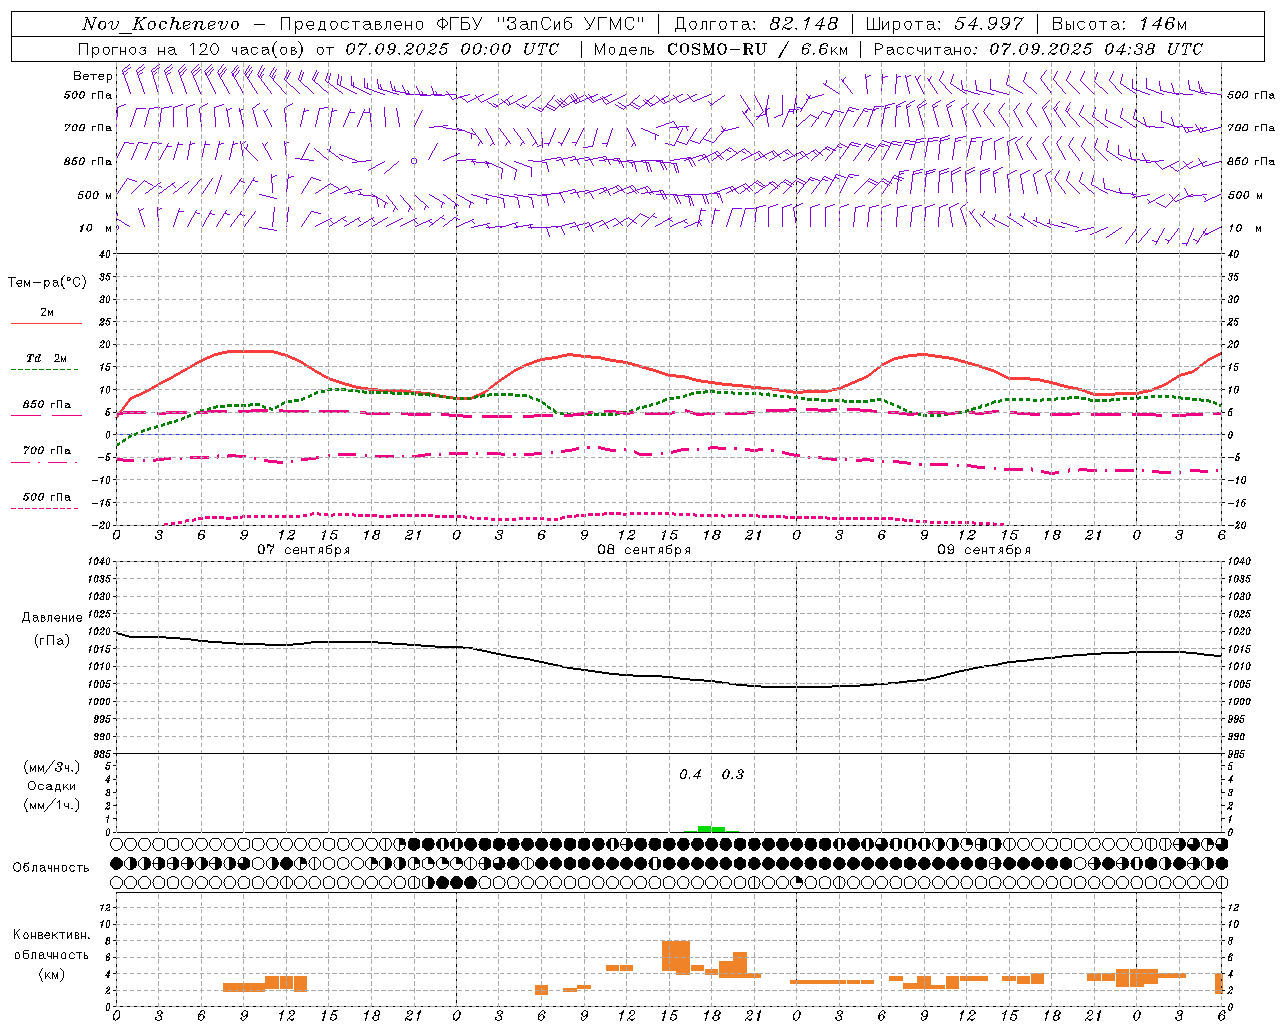
Task: Click the 'Высота: 146м' elevation value
Action: point(1119,24)
